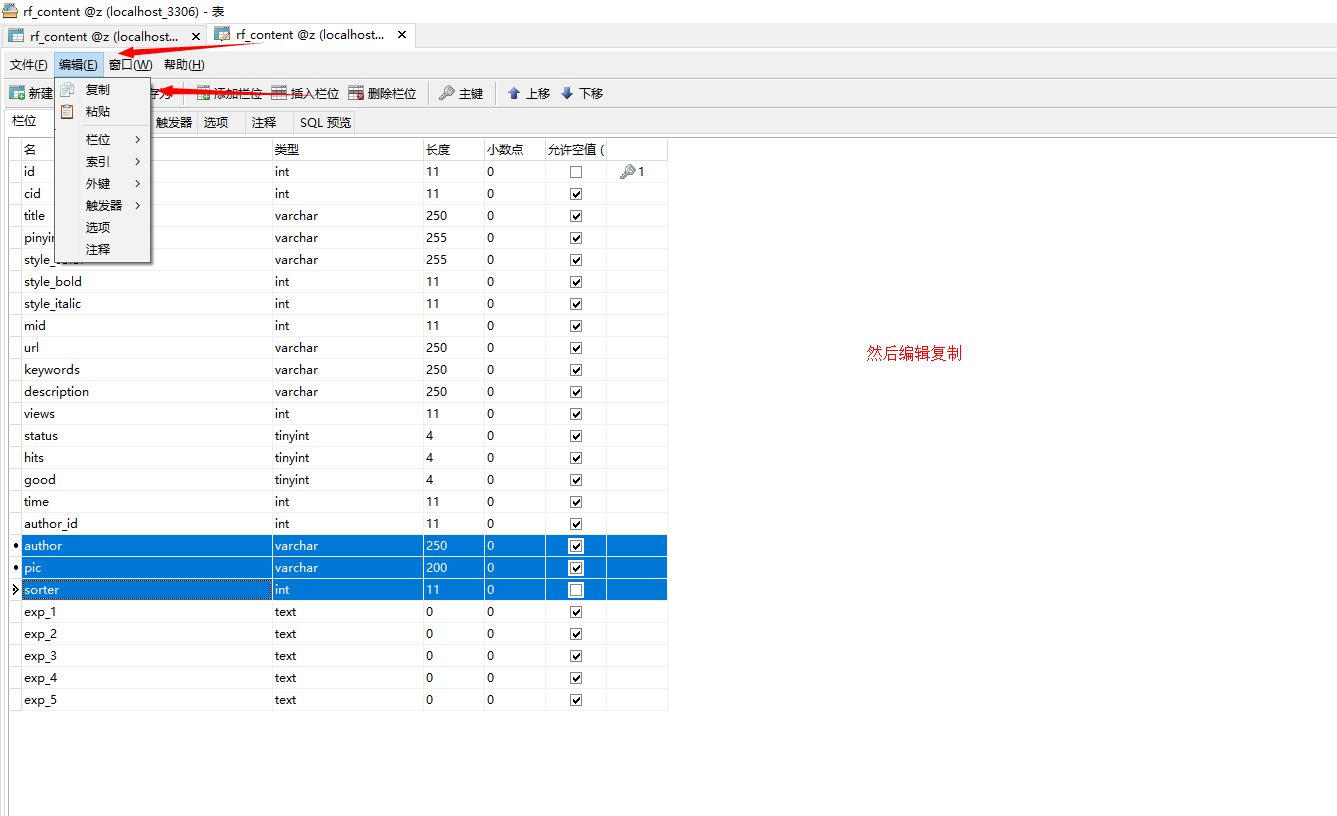1337x816 pixels.
Task: Choose 复制 from the Edit menu
Action: coord(103,90)
